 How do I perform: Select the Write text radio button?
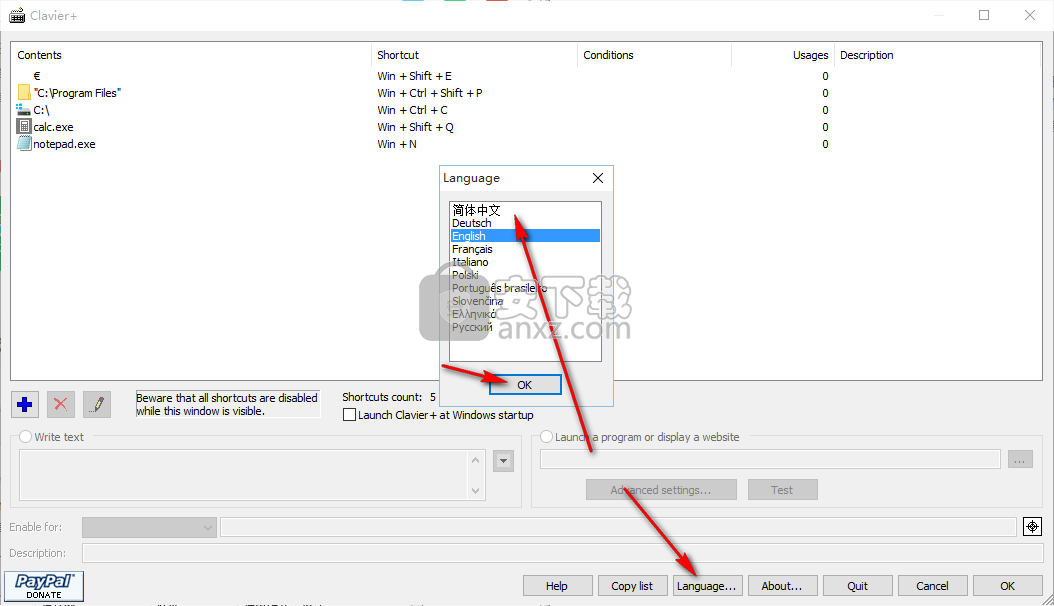click(26, 437)
